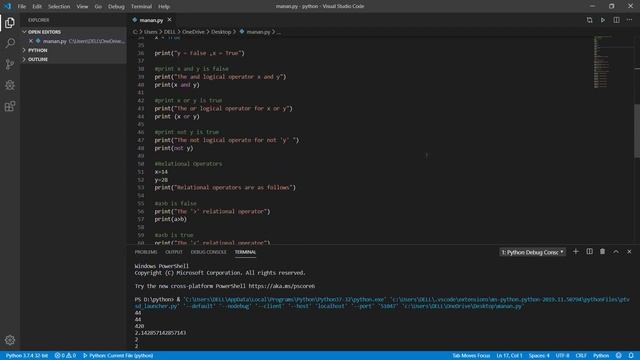
Task: Split the terminal panel
Action: tap(589, 252)
